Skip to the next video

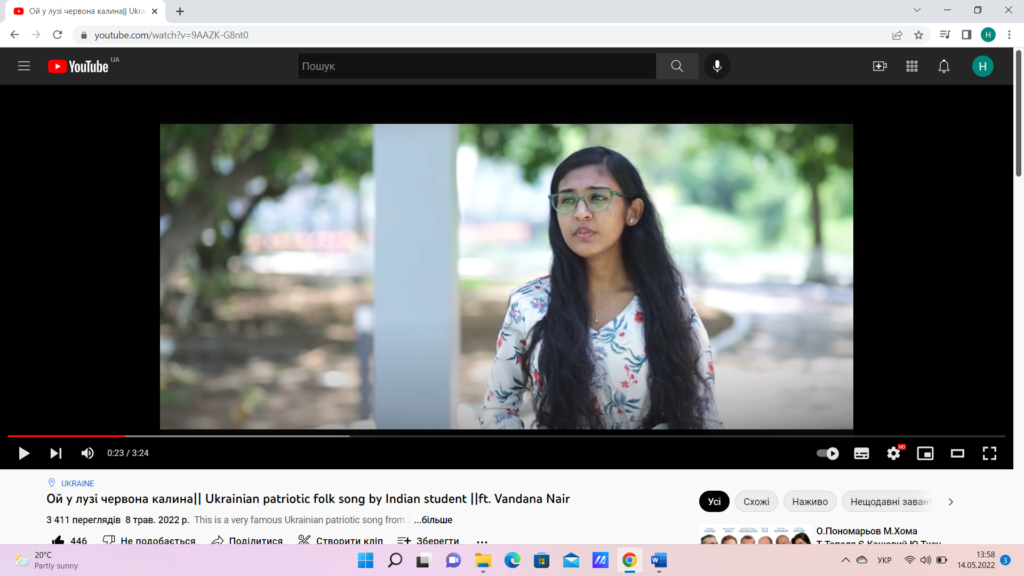pyautogui.click(x=56, y=453)
